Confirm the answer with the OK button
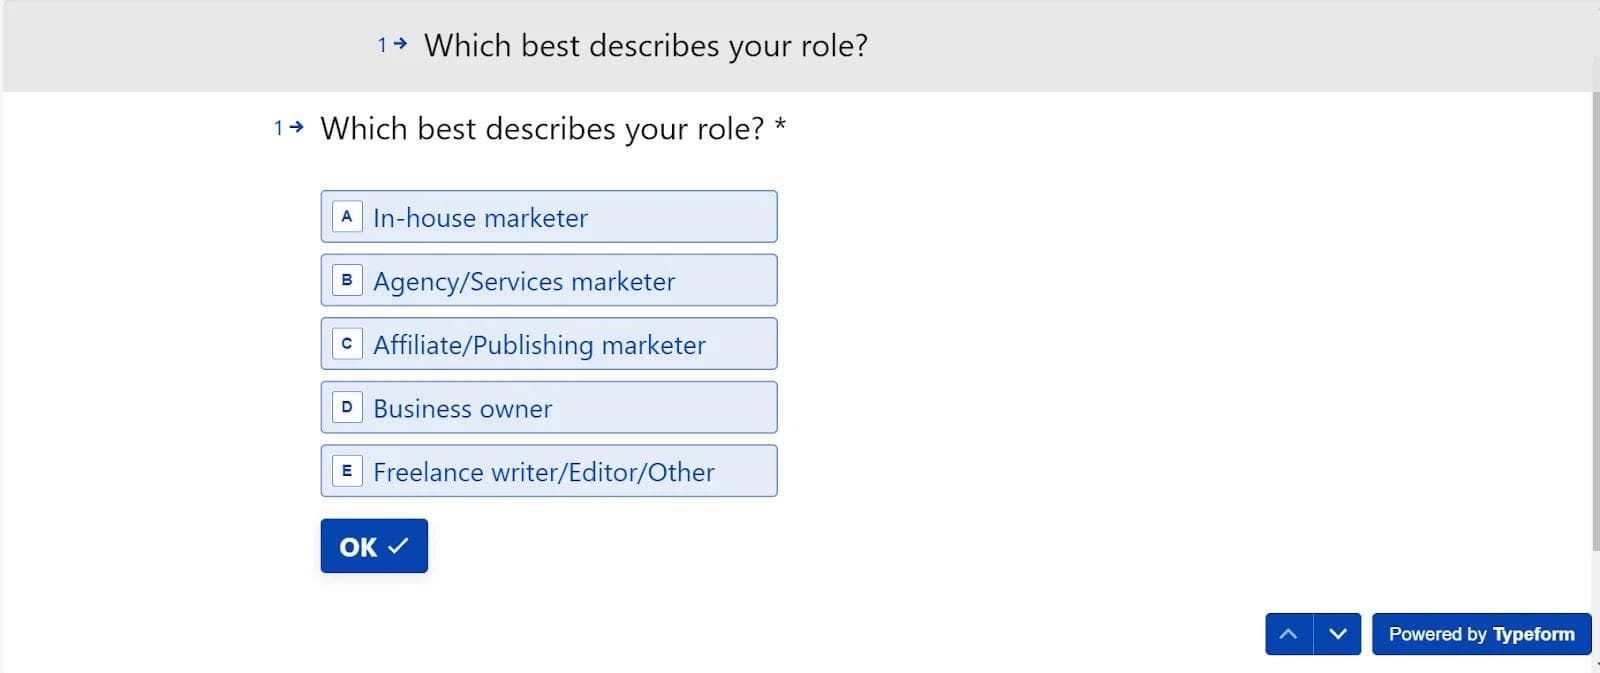 [x=374, y=546]
